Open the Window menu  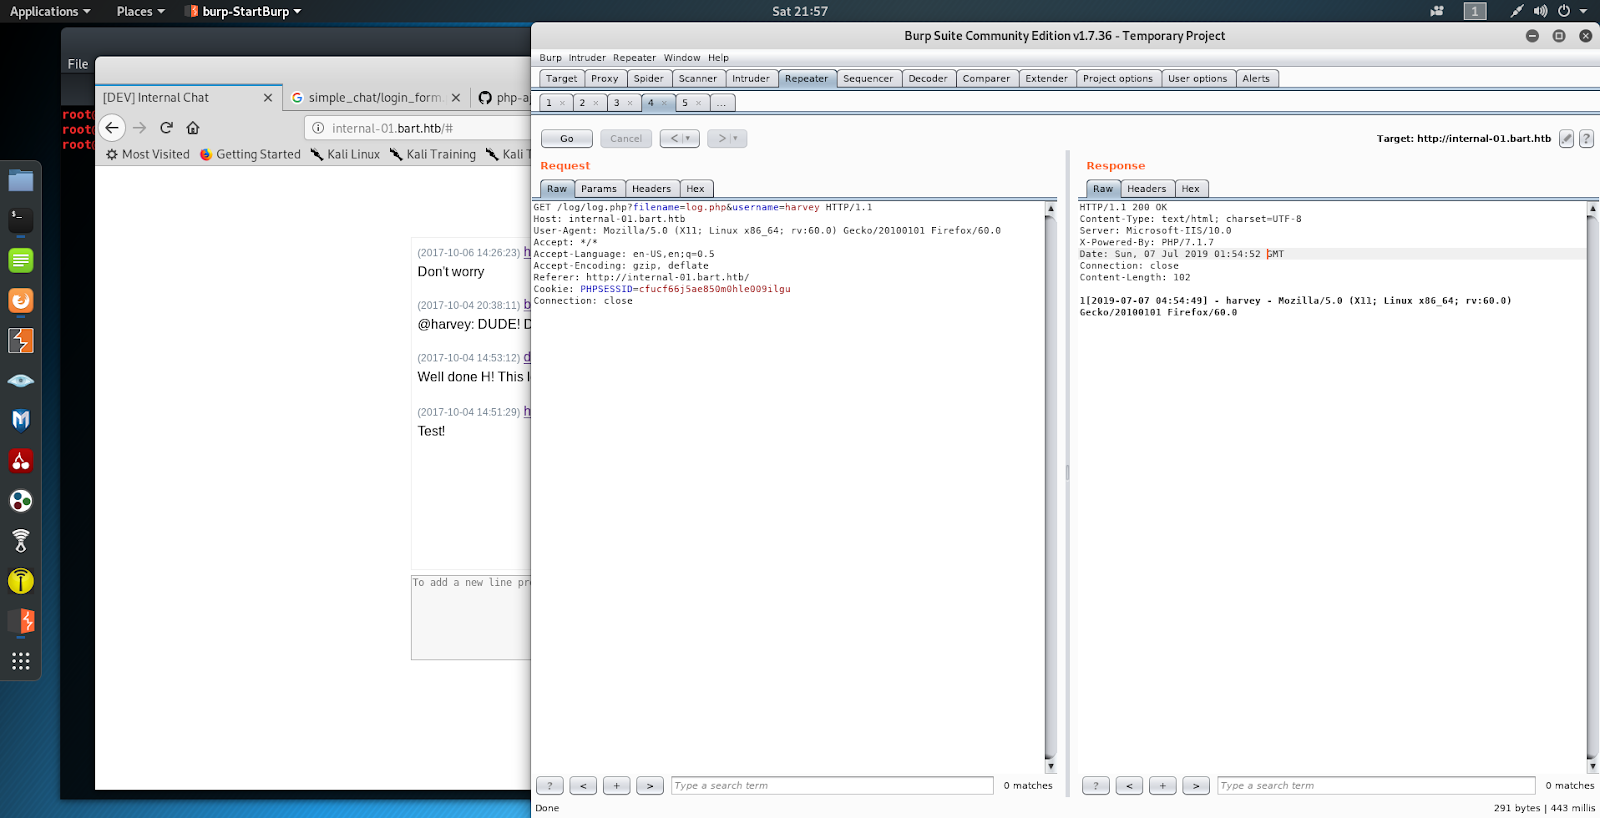point(682,58)
